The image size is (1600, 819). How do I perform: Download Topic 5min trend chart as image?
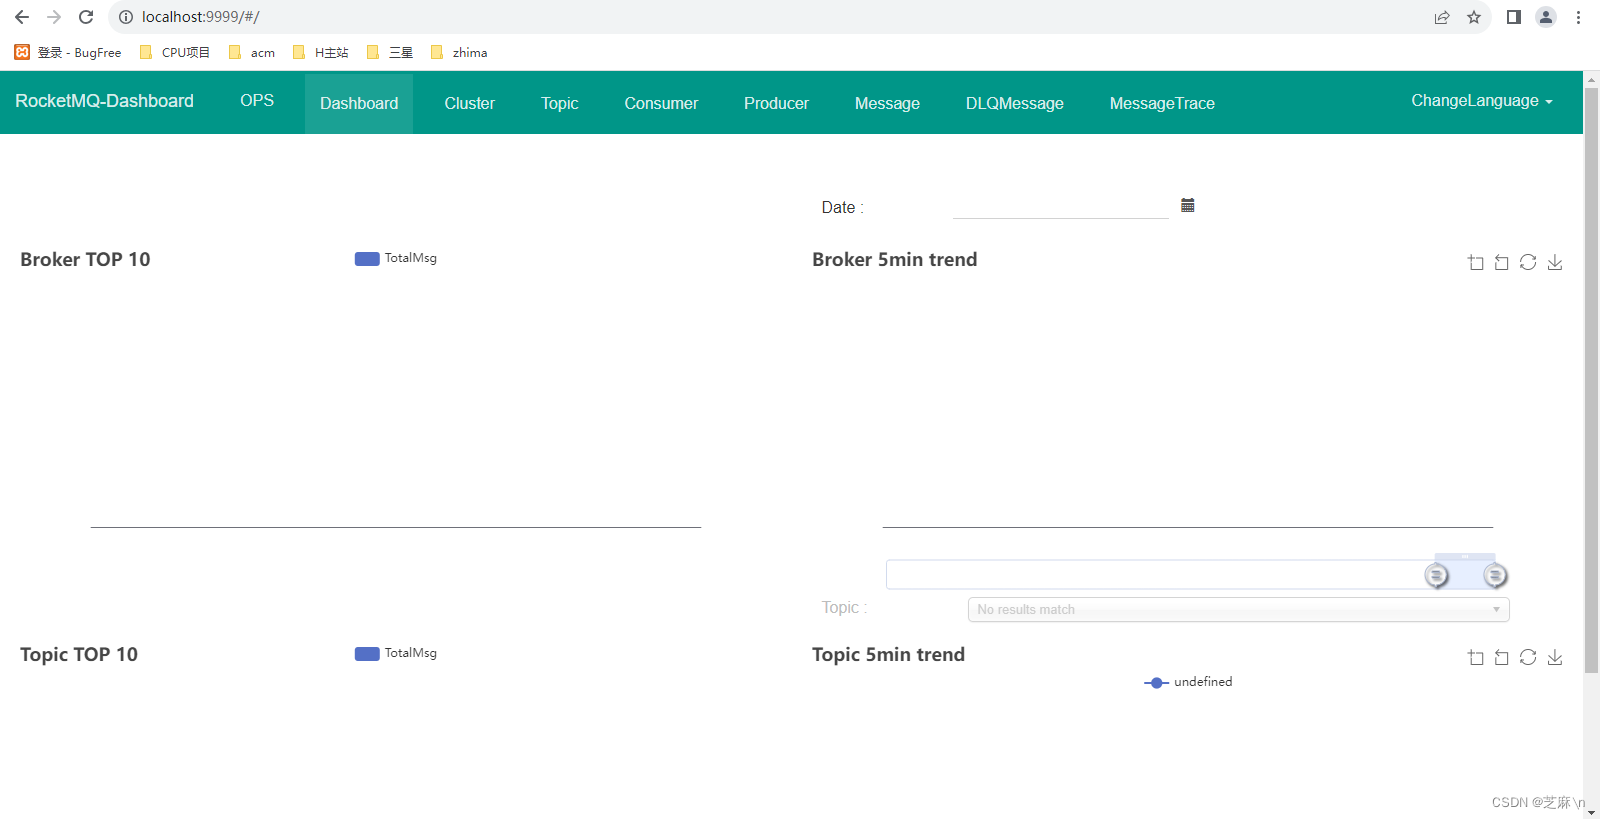pyautogui.click(x=1555, y=657)
